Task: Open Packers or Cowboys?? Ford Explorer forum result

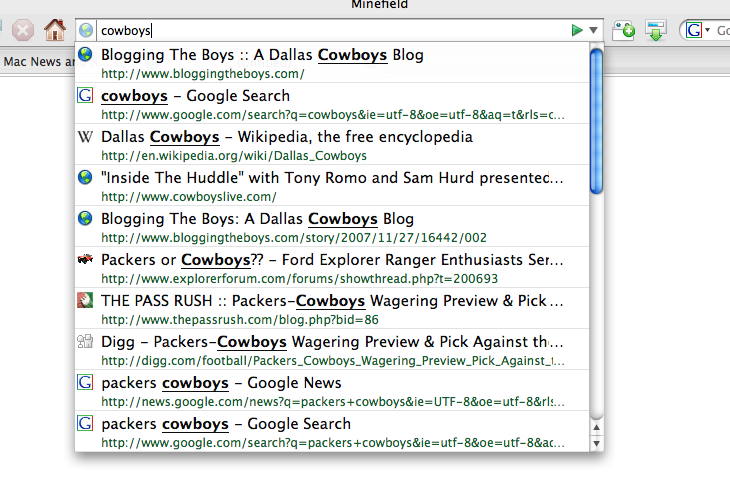Action: pos(332,267)
